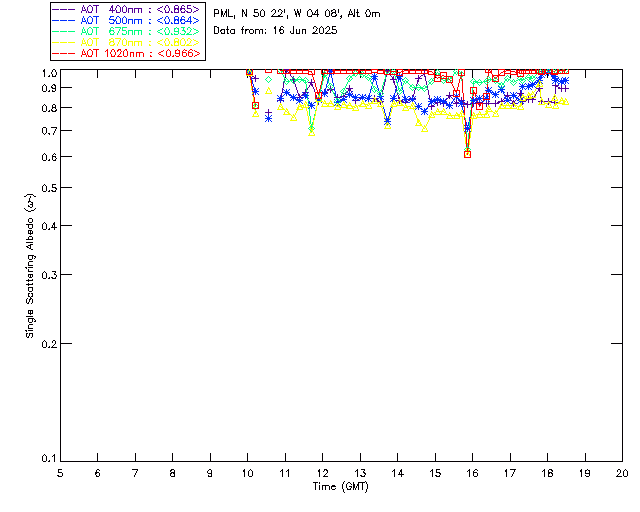
Task: Click the x-axis tick label 5
Action: coord(60,473)
